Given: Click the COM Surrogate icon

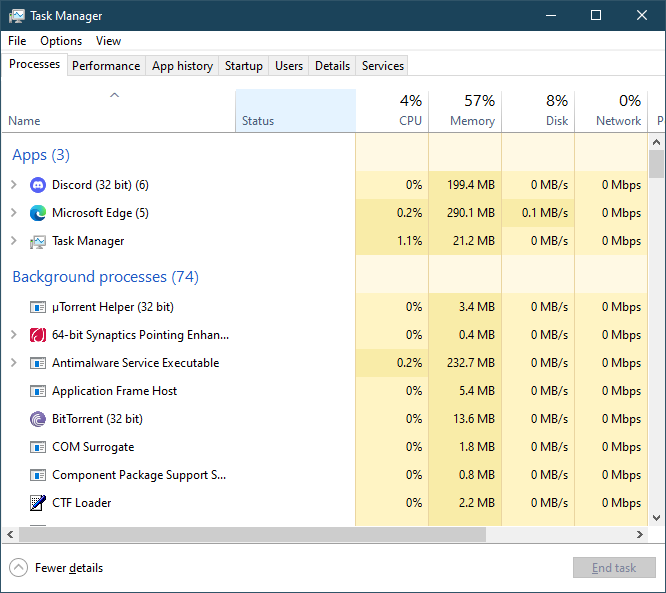Looking at the screenshot, I should click(x=38, y=447).
